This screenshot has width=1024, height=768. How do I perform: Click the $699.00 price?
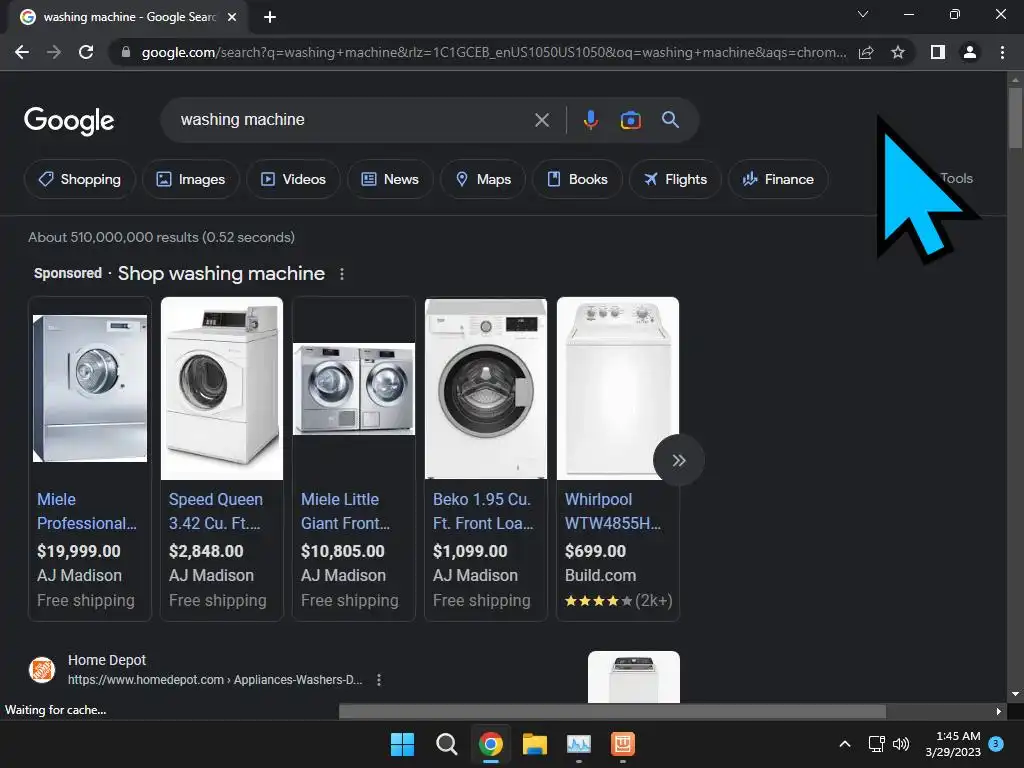596,551
